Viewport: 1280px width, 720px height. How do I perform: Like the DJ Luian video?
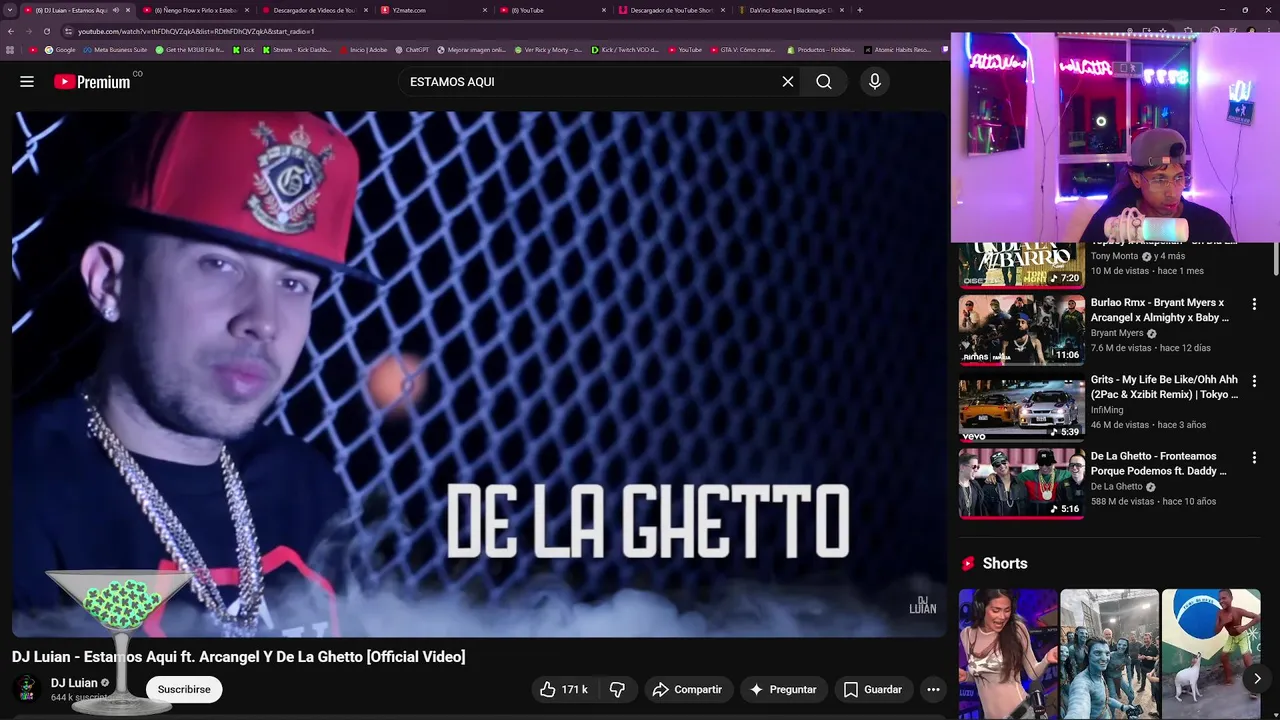tap(564, 689)
